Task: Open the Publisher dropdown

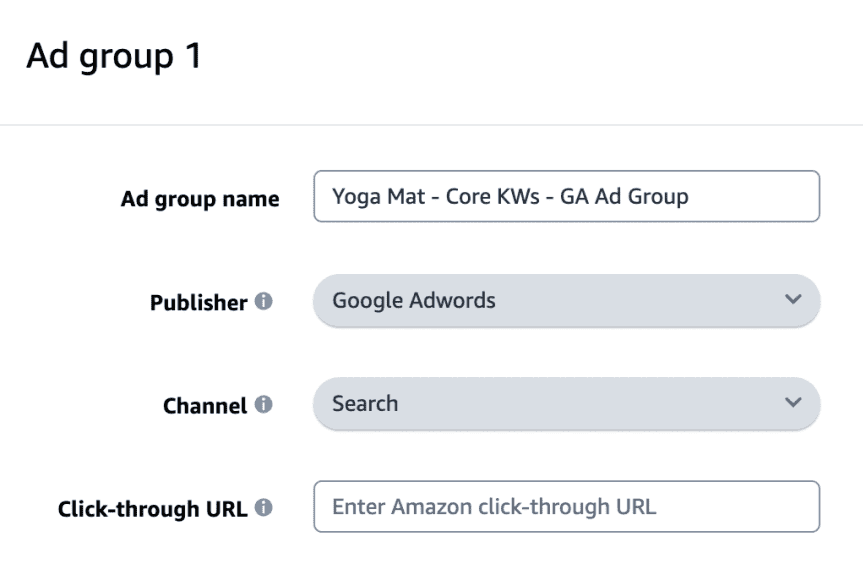Action: pyautogui.click(x=566, y=300)
